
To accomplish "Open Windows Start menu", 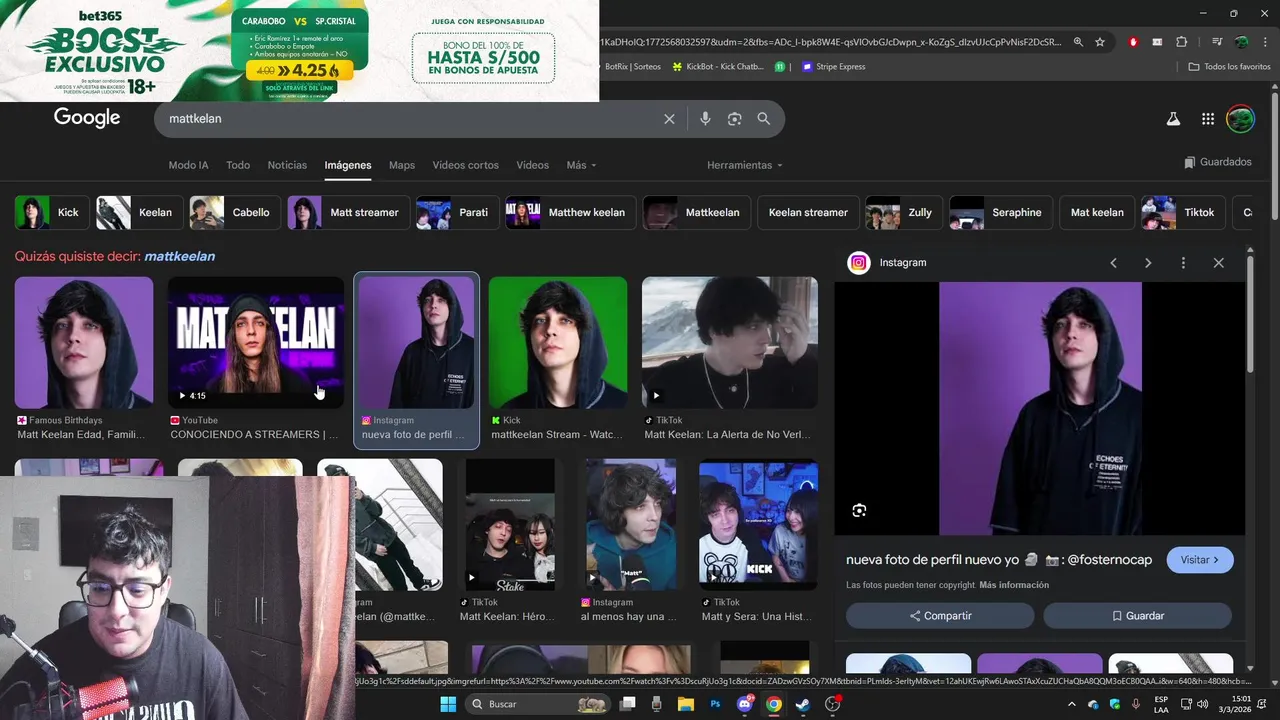I will [448, 704].
